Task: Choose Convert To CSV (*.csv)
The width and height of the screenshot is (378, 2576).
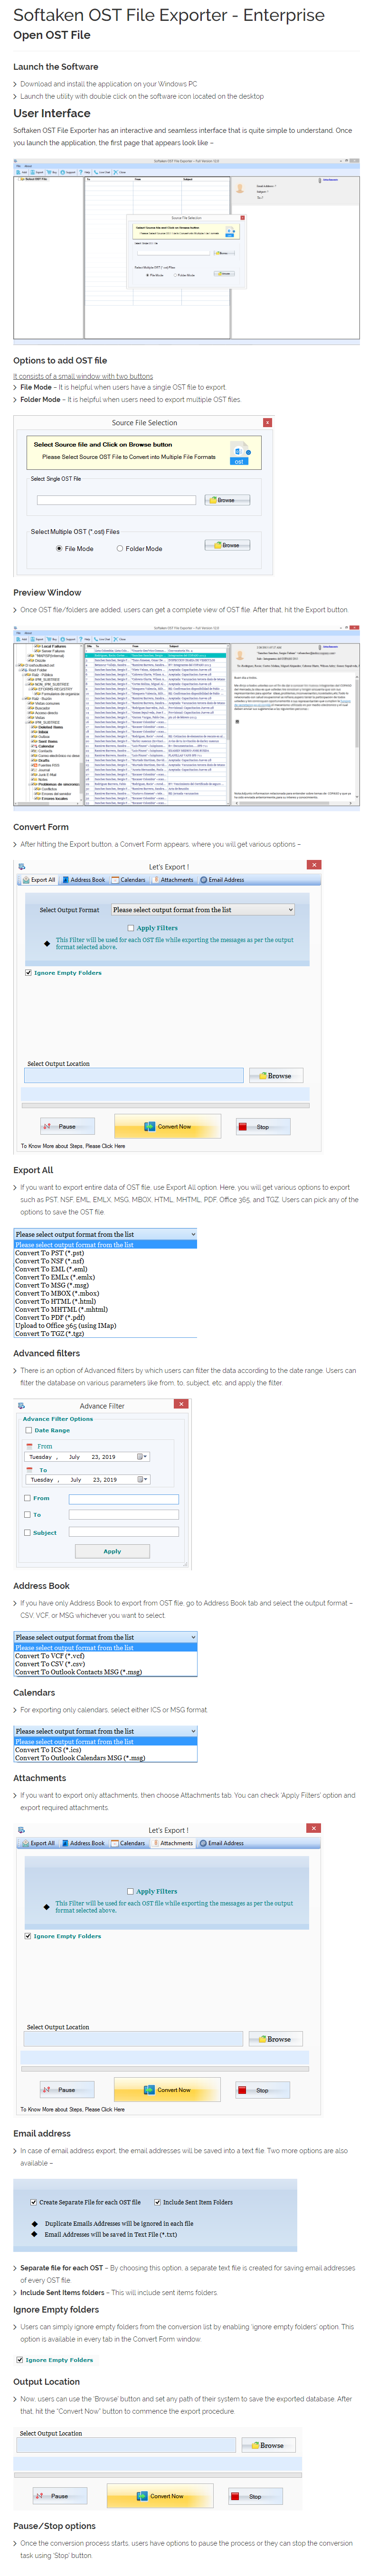Action: 50,1664
